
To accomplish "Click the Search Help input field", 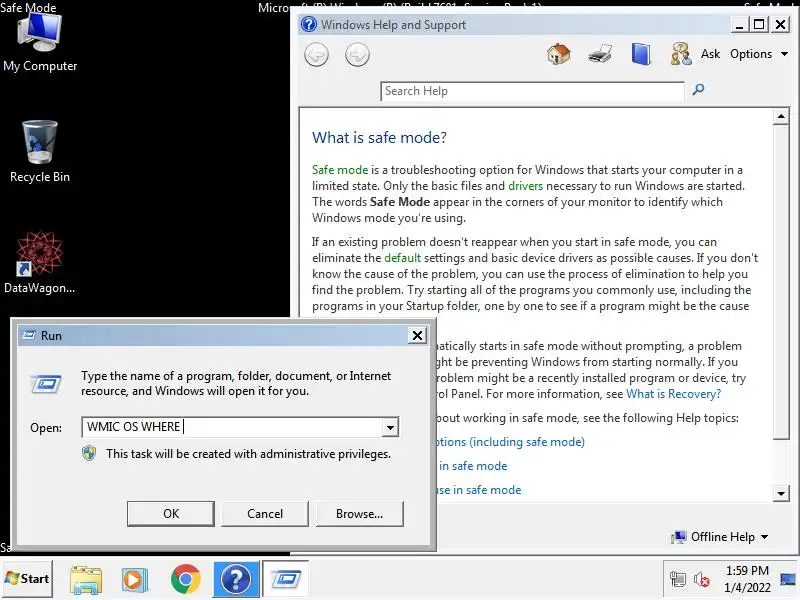I will pos(532,91).
